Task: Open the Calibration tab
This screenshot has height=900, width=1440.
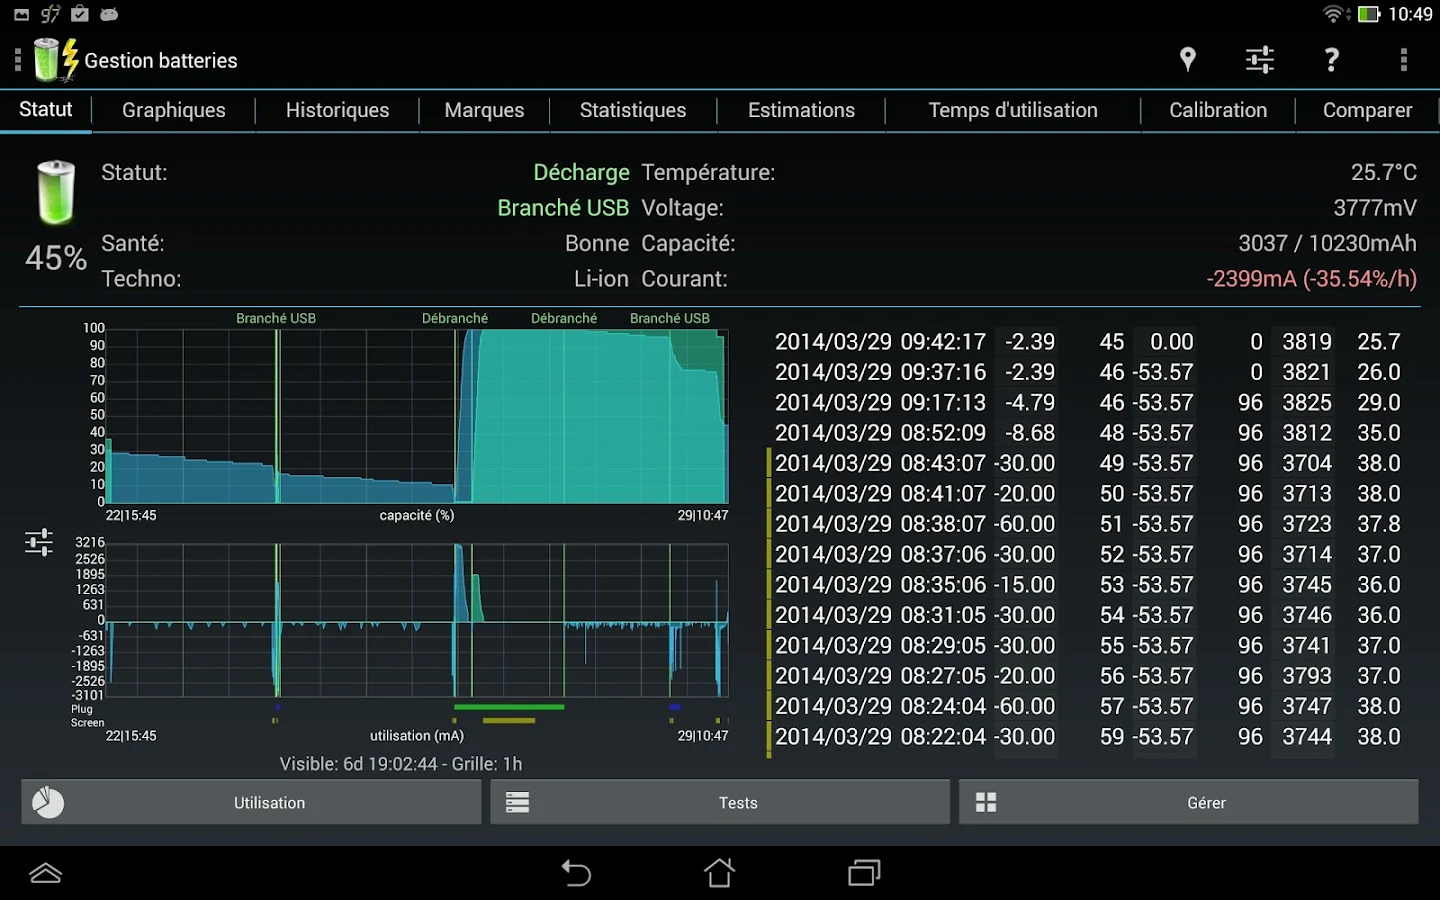Action: pos(1218,110)
